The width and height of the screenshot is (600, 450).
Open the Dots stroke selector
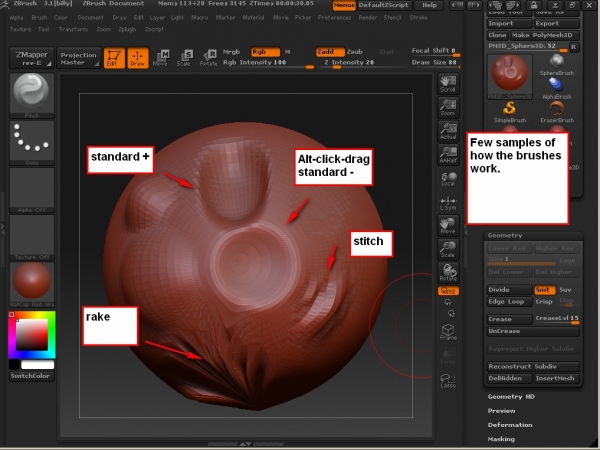[x=32, y=142]
